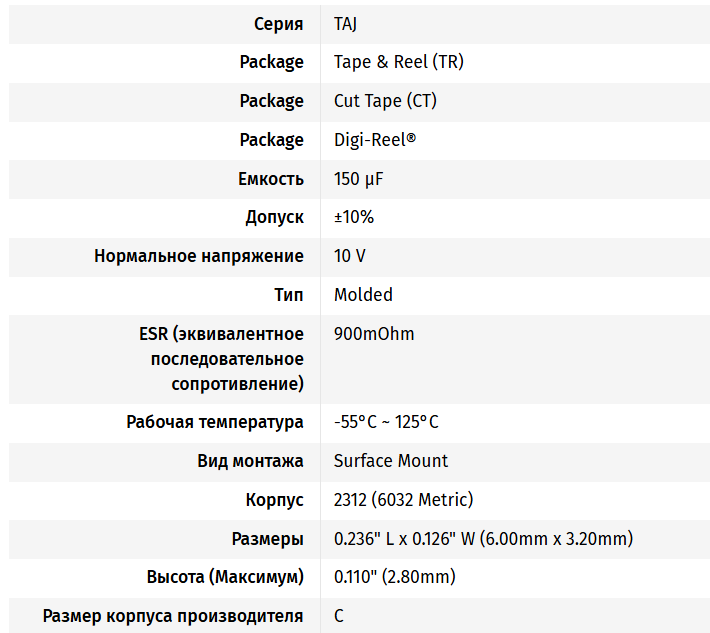Select the 900mOhm ESR value

[x=374, y=334]
